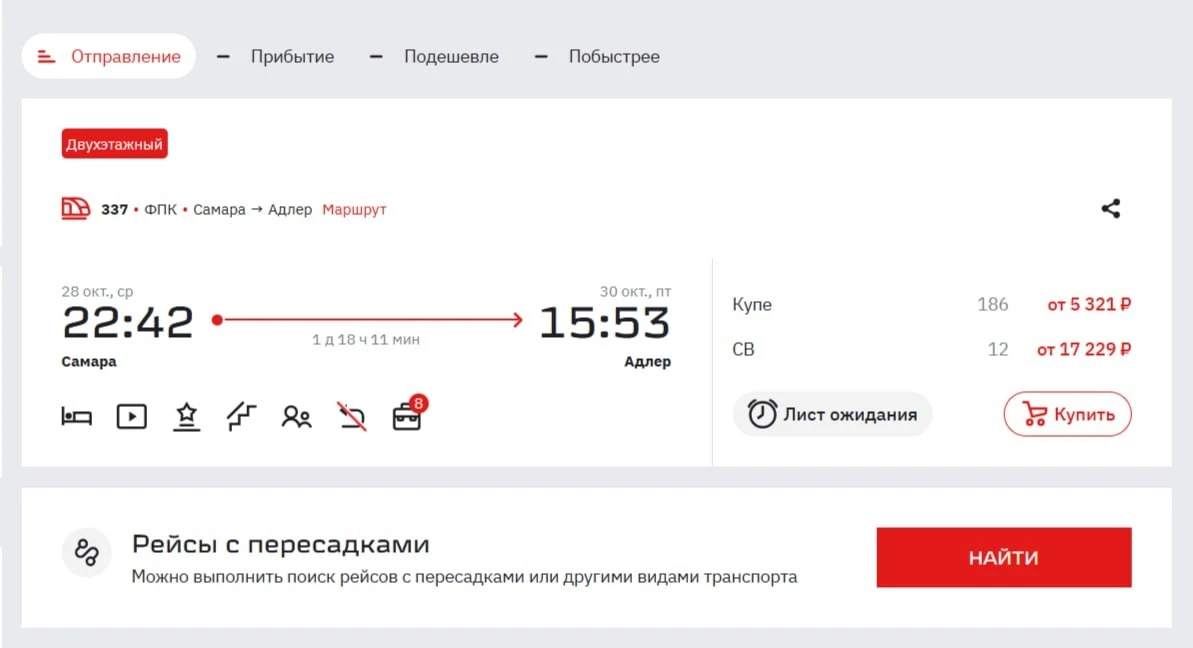
Task: Click arrival date 30 окт., пт
Action: (635, 291)
